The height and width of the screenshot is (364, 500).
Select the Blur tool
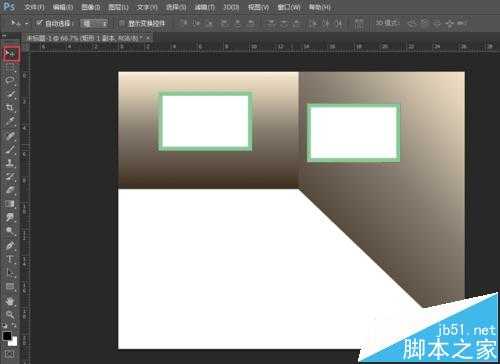pos(10,217)
